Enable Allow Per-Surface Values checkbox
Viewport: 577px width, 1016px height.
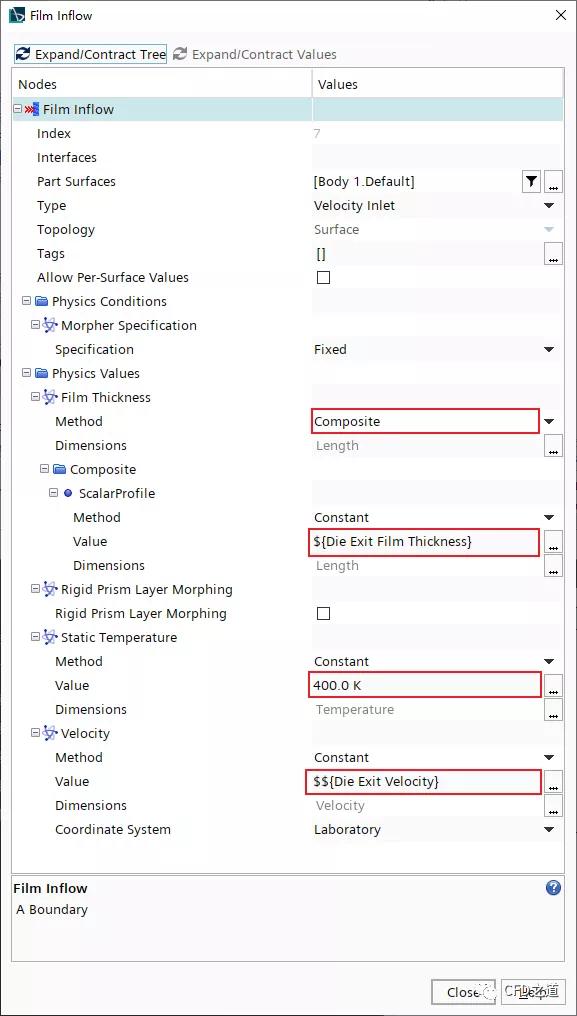click(x=323, y=277)
